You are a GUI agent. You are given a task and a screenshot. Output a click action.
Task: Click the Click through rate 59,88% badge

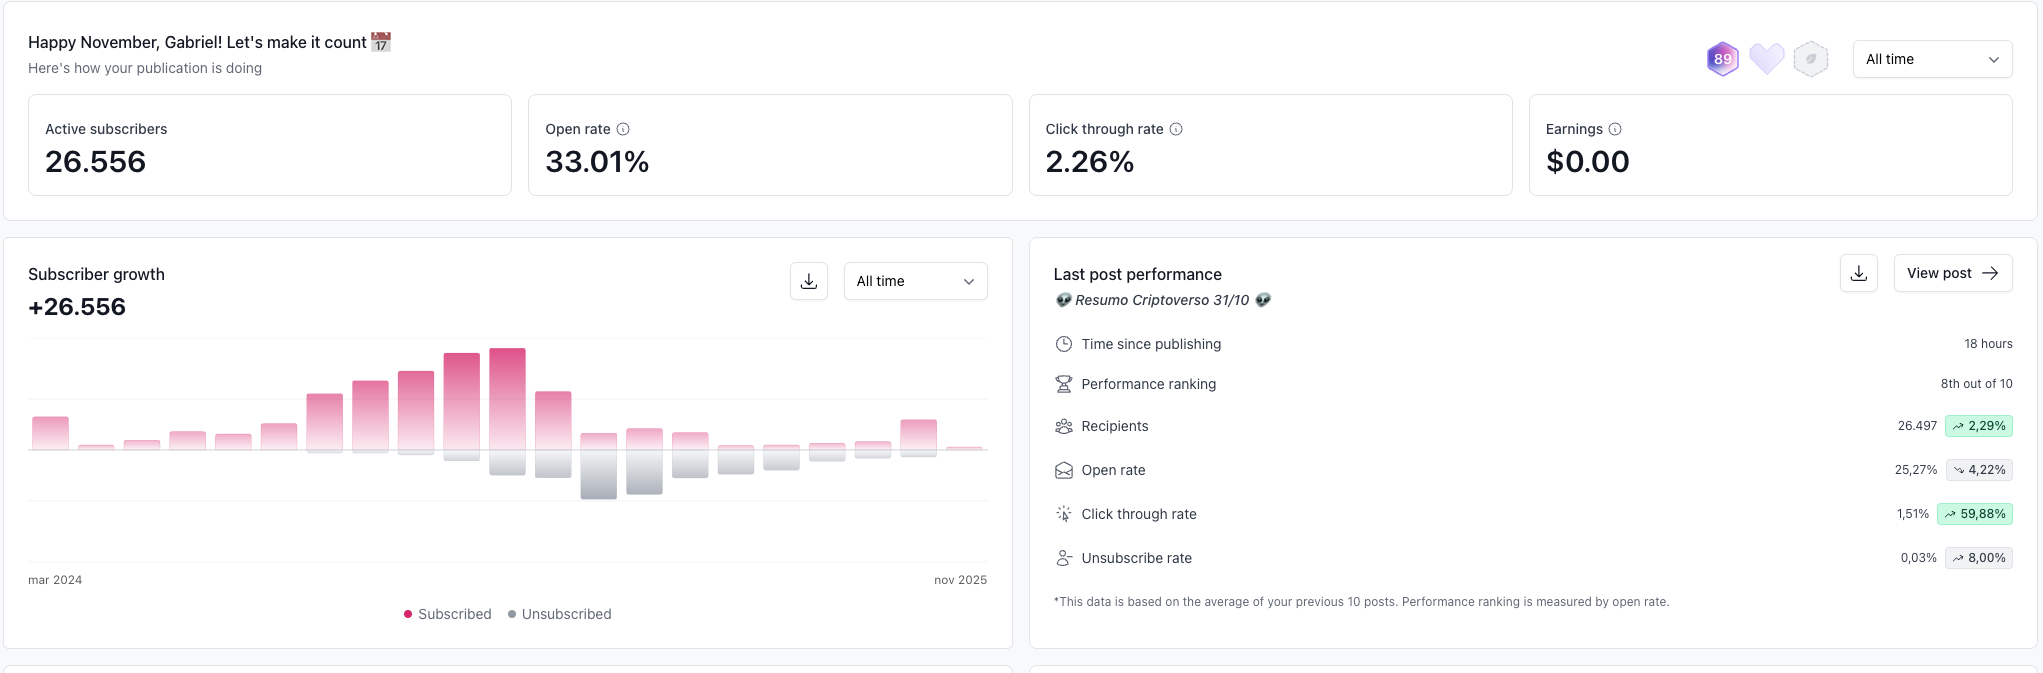coord(1974,514)
